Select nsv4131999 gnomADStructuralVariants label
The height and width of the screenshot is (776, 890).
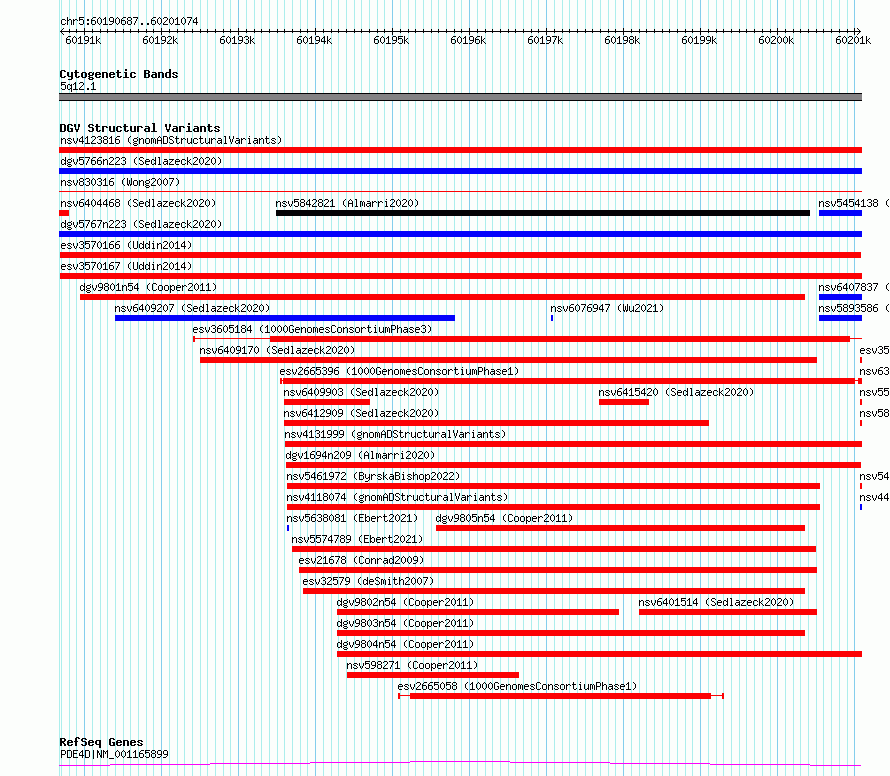395,434
